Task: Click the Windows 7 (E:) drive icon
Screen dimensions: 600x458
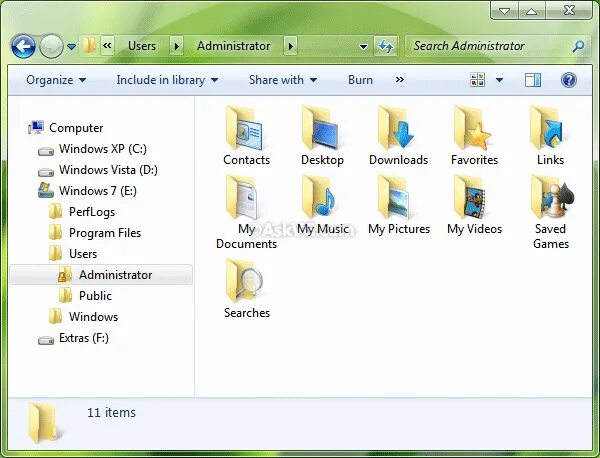Action: (x=46, y=190)
